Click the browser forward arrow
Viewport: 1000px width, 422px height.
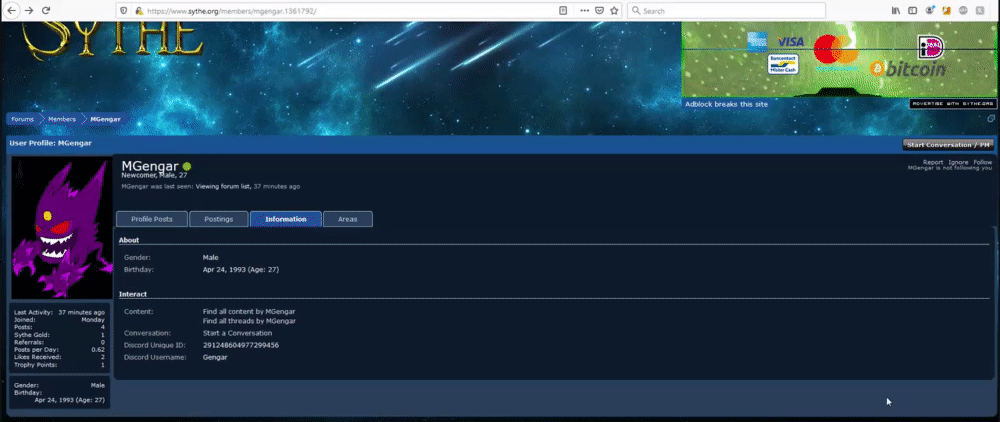[x=29, y=10]
